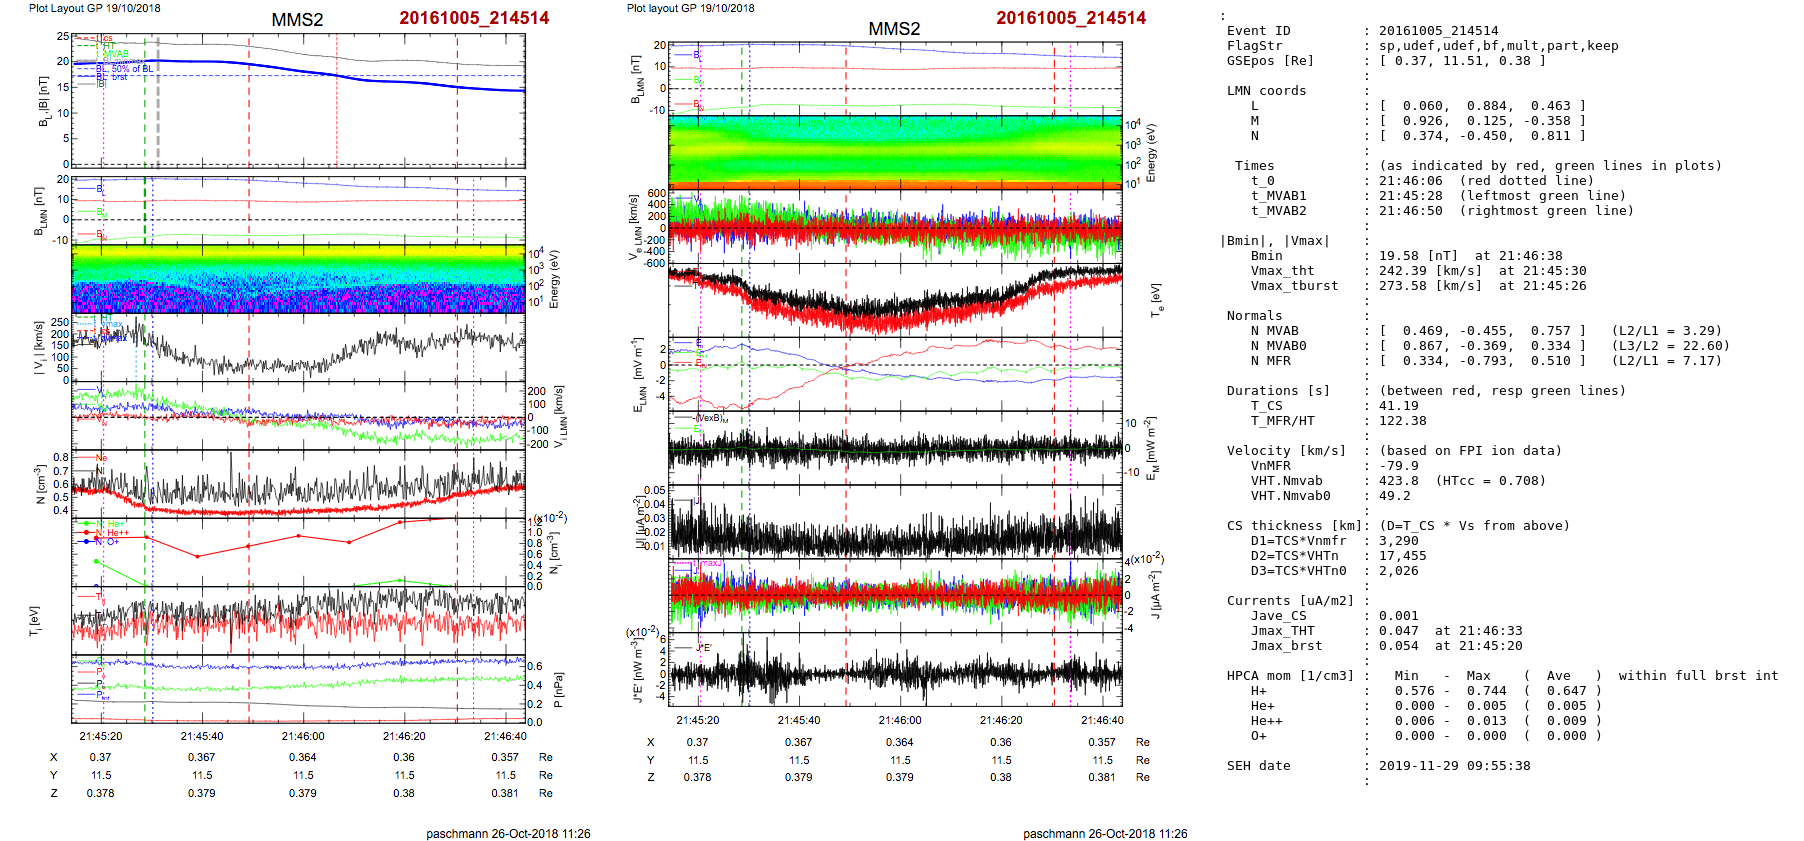Click the ion energy spectrogram in left plot

298,279
